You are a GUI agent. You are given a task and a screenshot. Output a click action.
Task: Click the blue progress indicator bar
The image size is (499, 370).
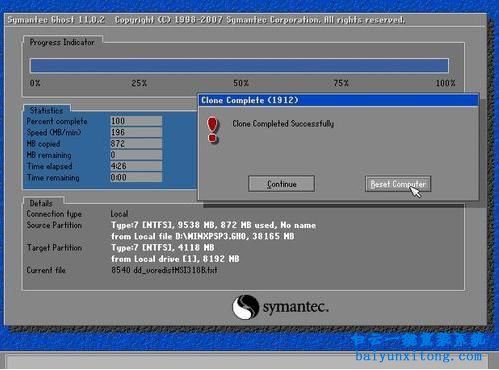point(239,65)
